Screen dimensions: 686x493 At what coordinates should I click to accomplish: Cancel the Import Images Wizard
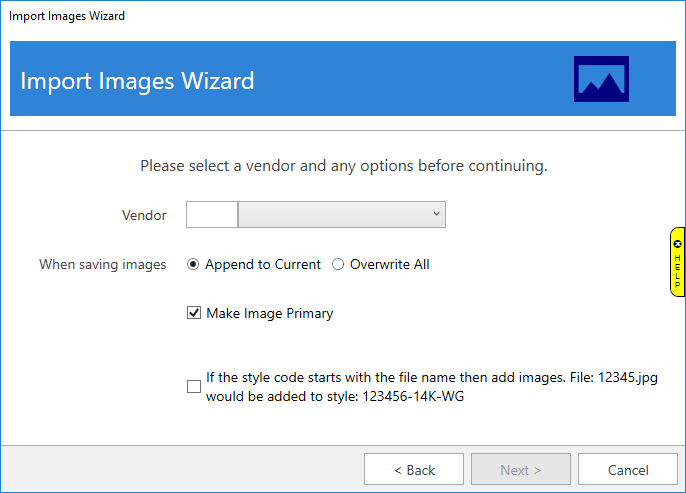[x=628, y=470]
